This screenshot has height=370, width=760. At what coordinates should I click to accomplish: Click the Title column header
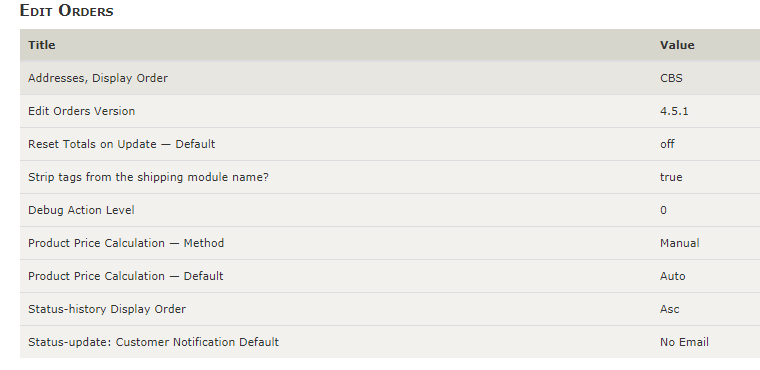click(42, 45)
